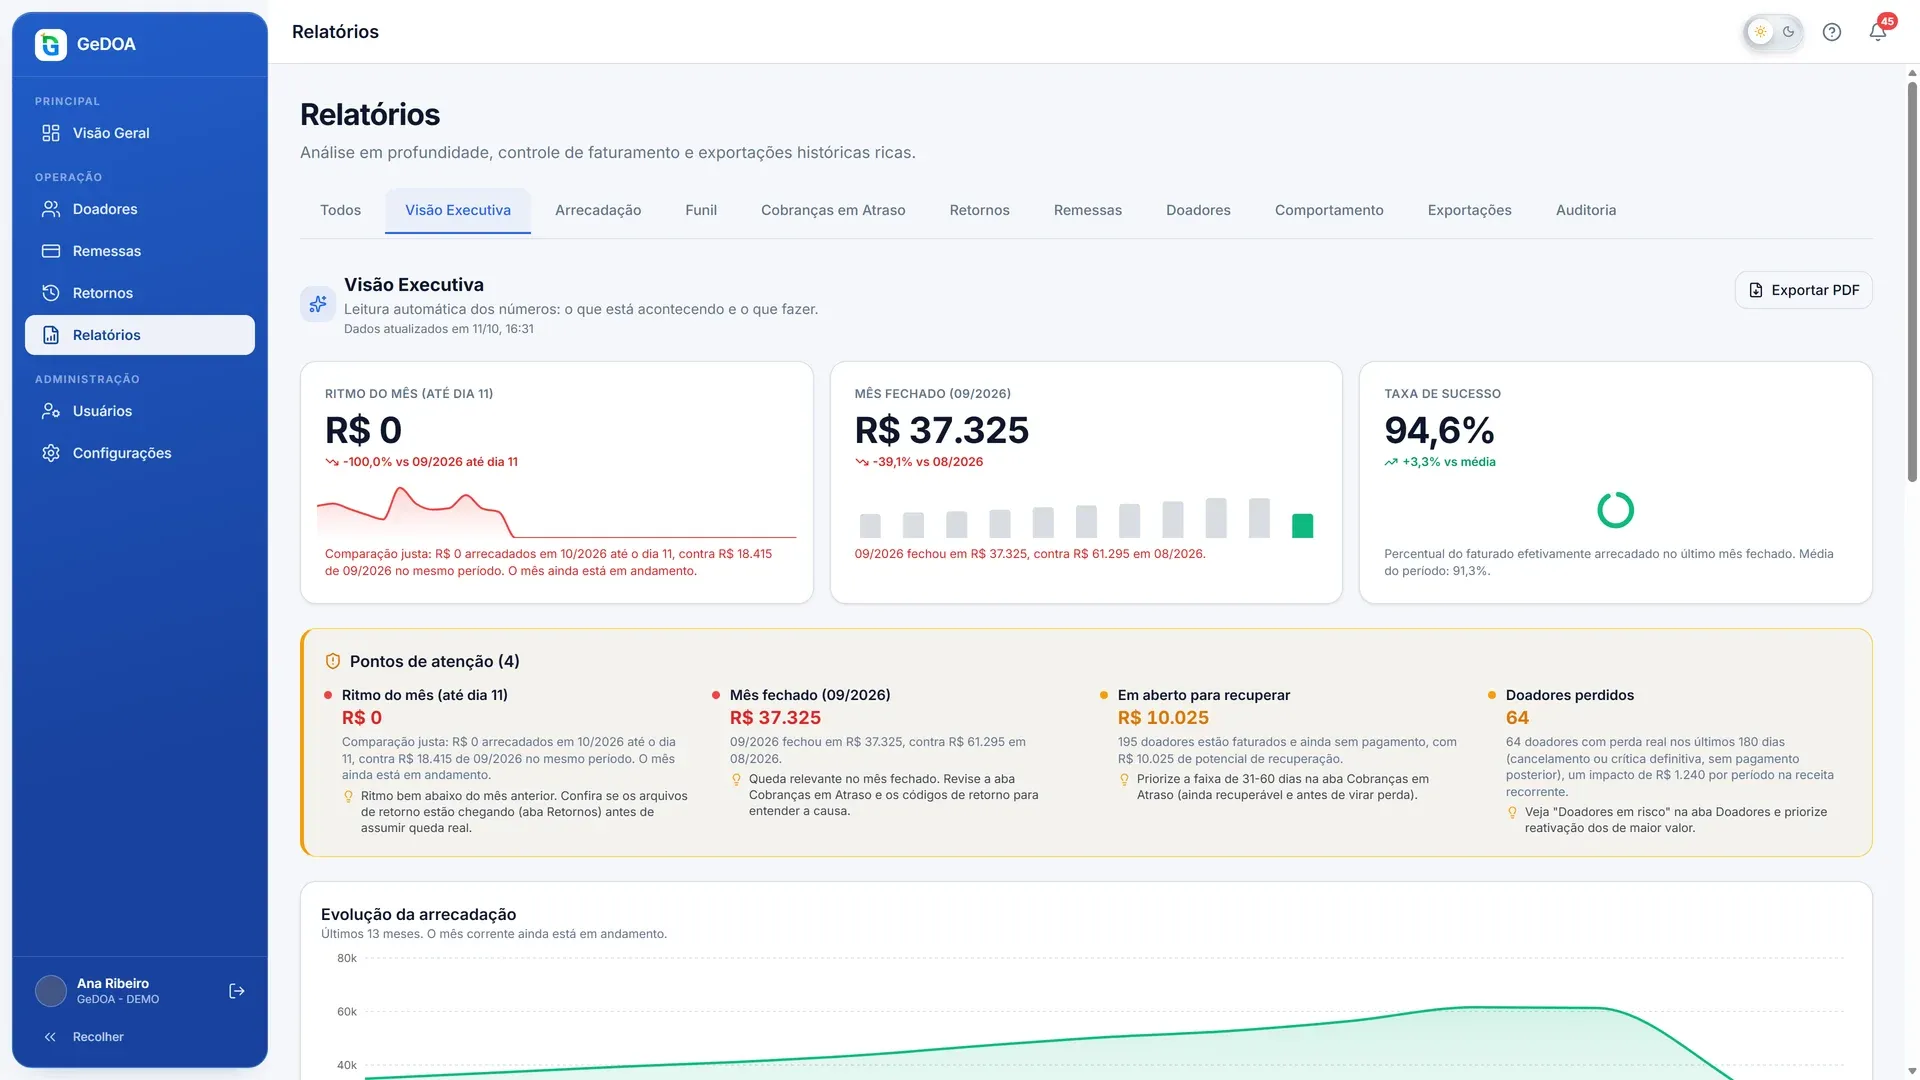Go to Doadores in the sidebar
Image resolution: width=1920 pixels, height=1080 pixels.
pyautogui.click(x=140, y=209)
